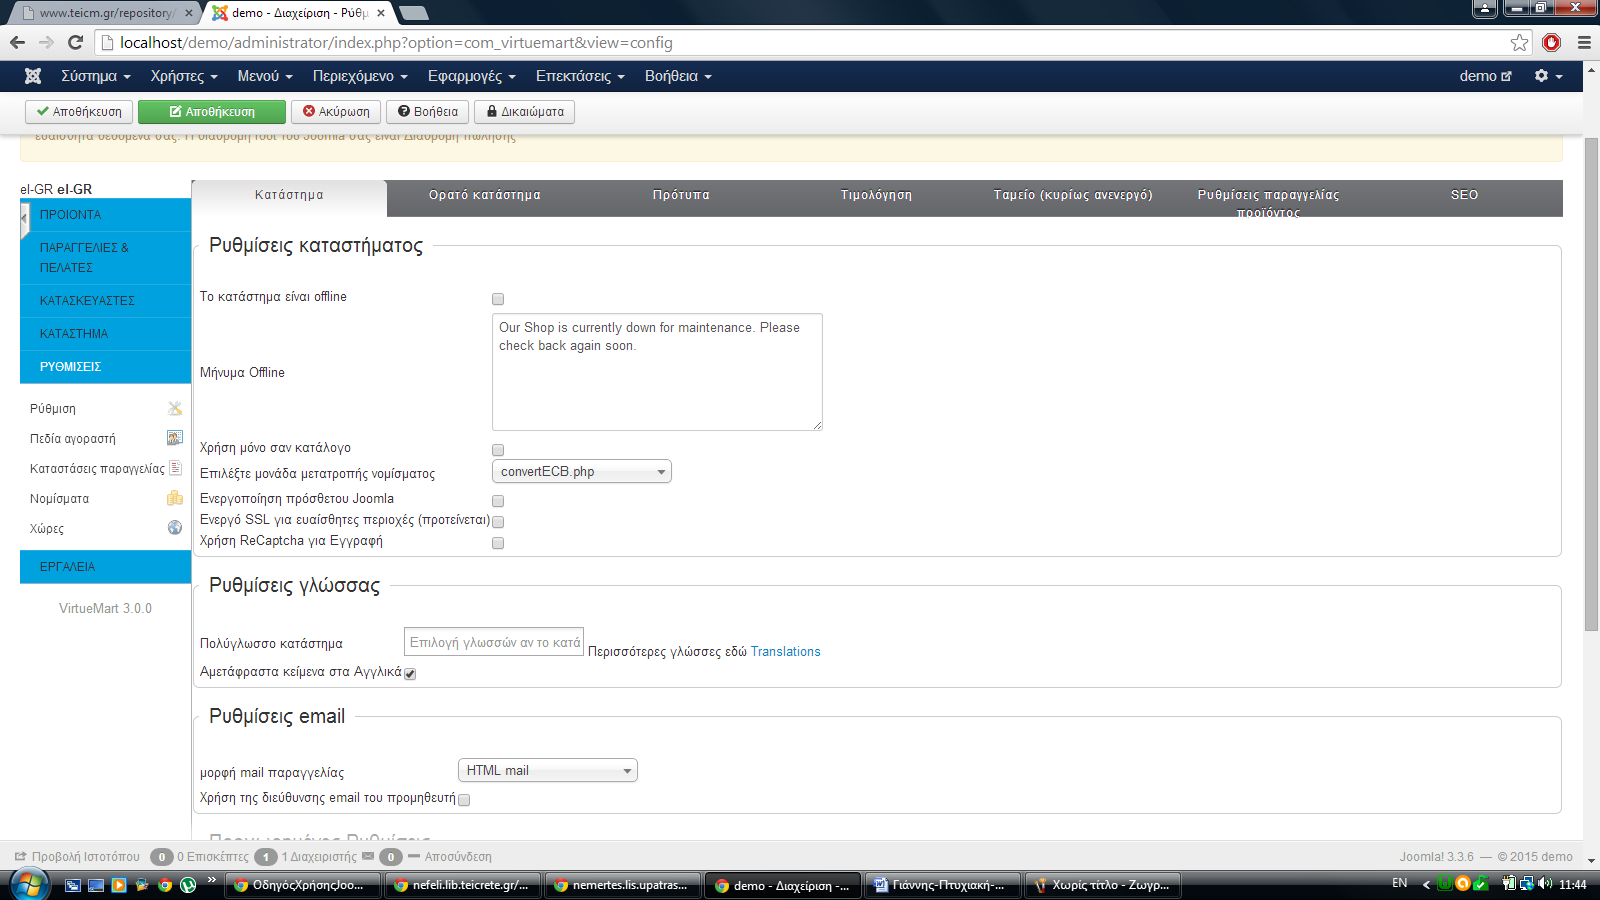Click the media player quick launch icon
The width and height of the screenshot is (1600, 900).
119,885
